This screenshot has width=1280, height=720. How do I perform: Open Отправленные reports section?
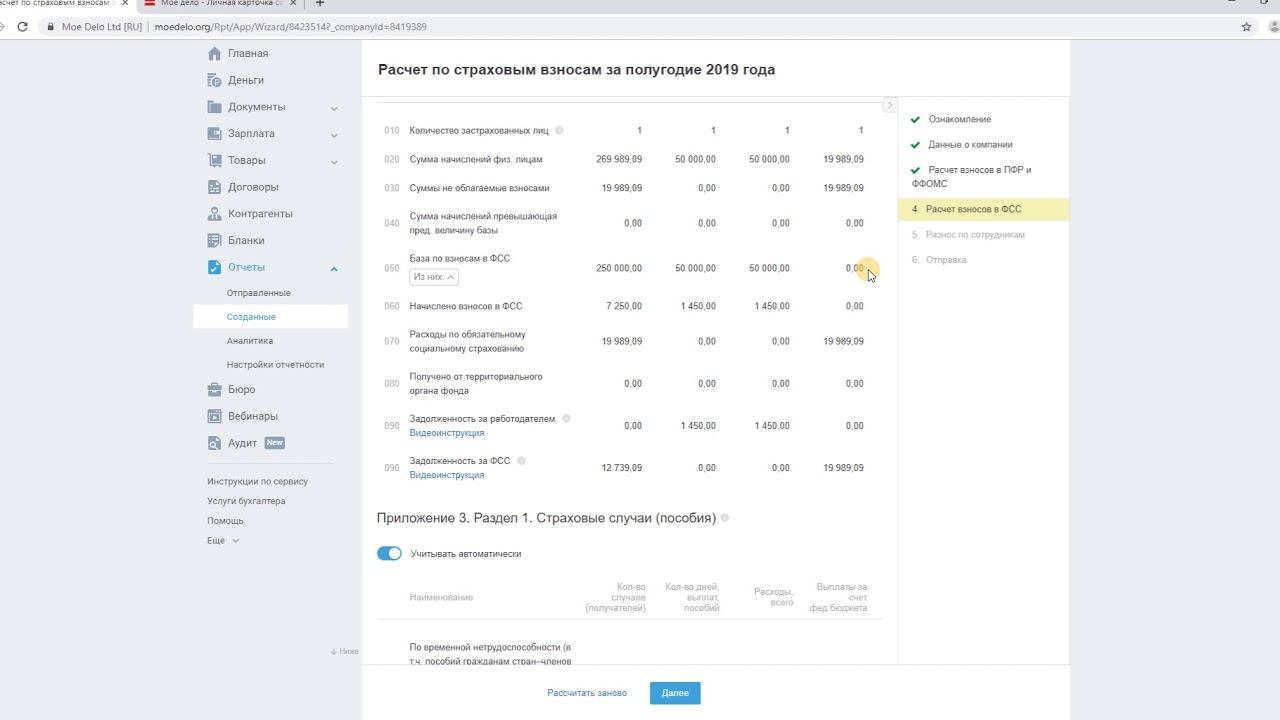coord(259,293)
